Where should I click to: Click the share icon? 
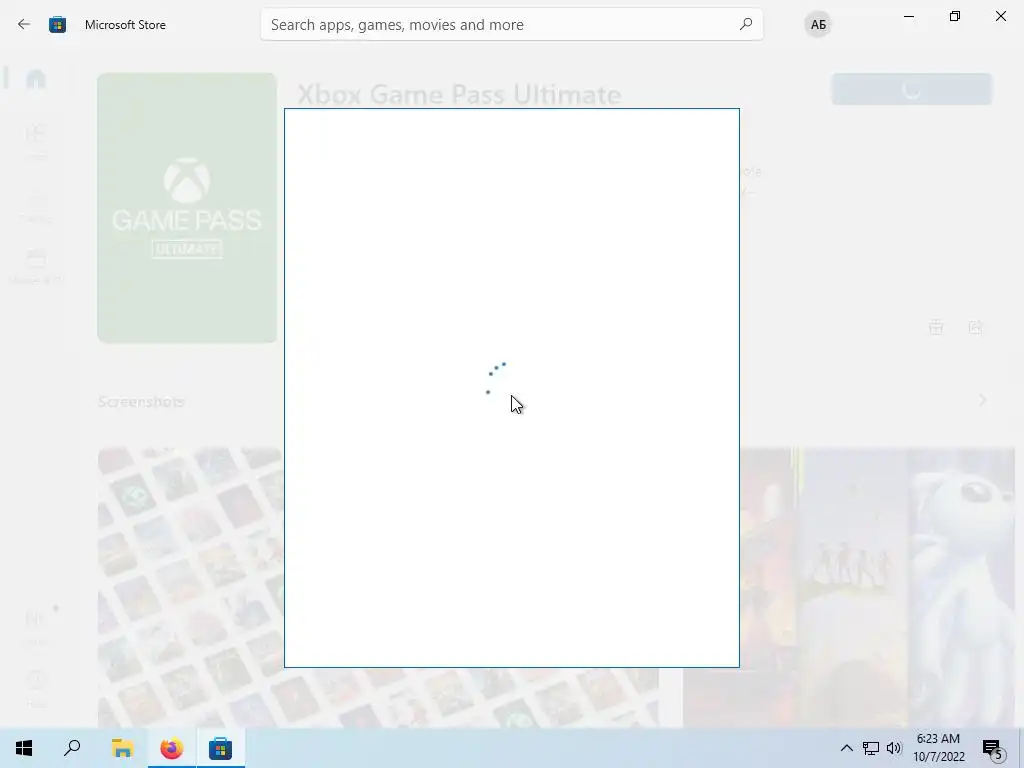[975, 327]
